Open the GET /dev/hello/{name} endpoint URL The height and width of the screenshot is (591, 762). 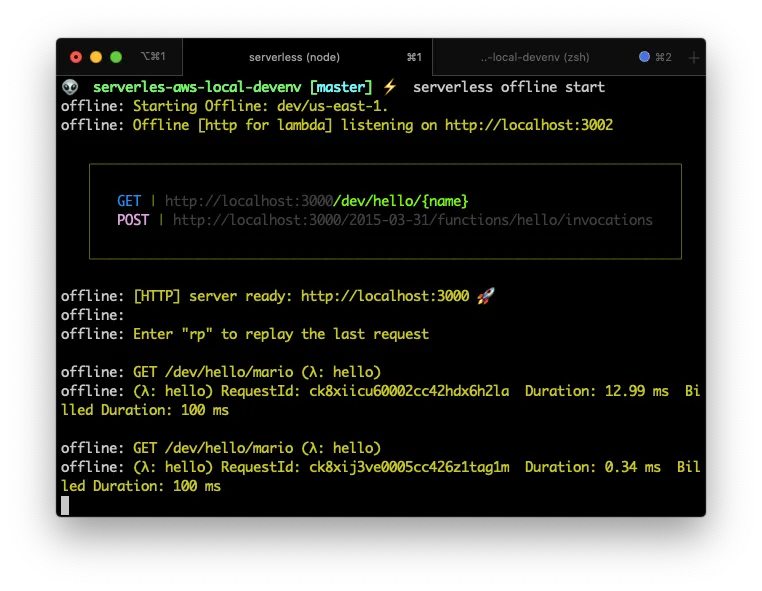[x=316, y=201]
